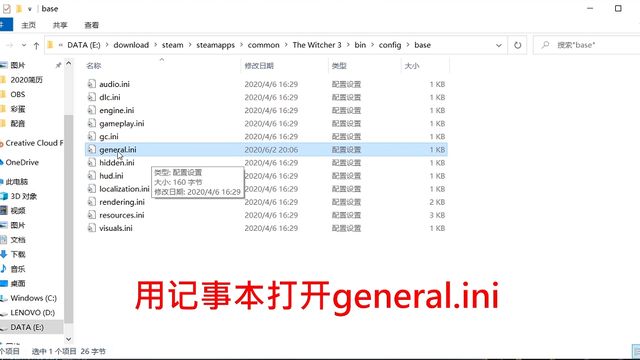Select DATA (E:) drive in sidebar
The height and width of the screenshot is (360, 640).
pyautogui.click(x=31, y=327)
